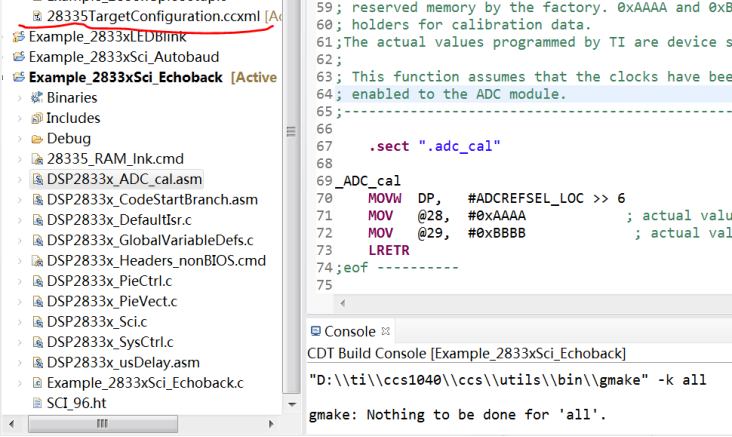Expand the DSP2833x_DefaultIsr.c entry
This screenshot has width=732, height=437.
point(20,220)
